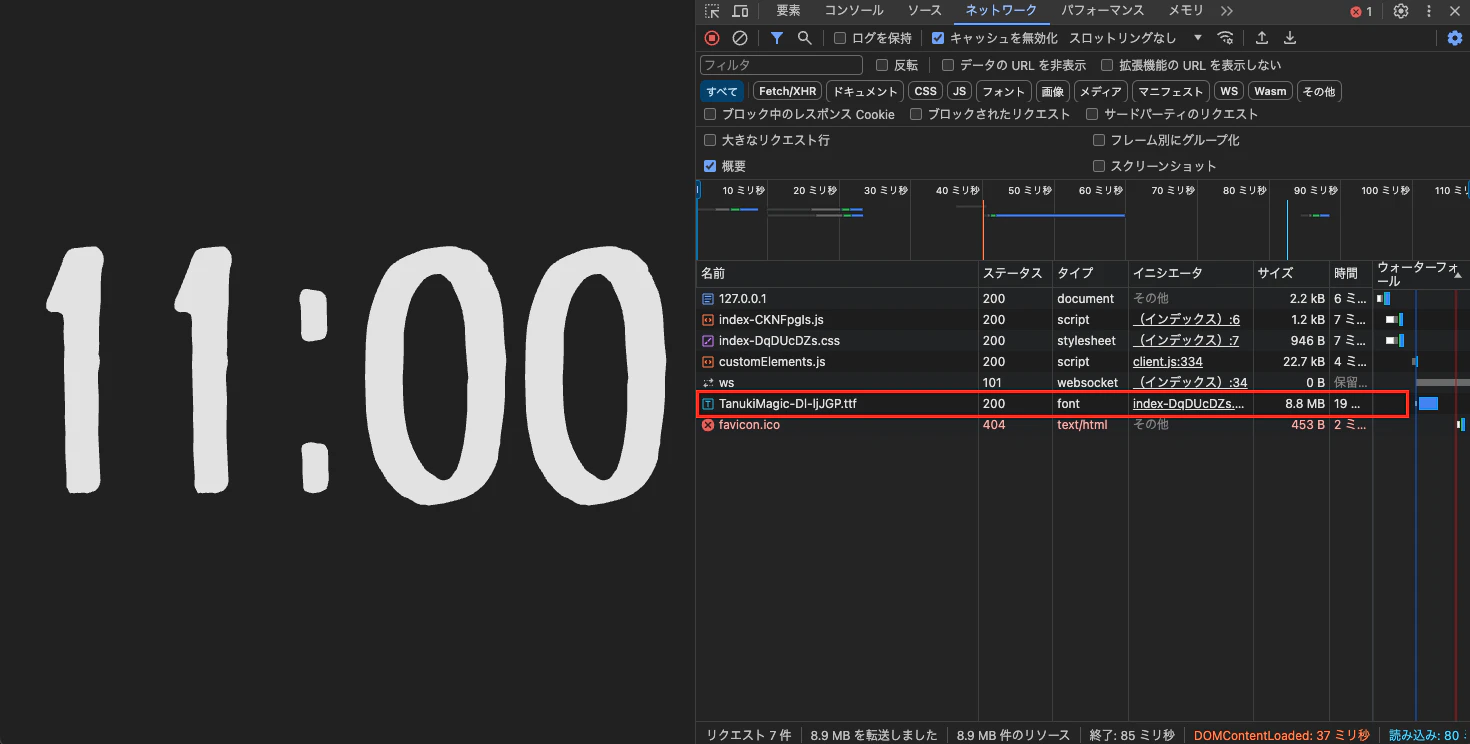Uncheck the 概要 checkbox
This screenshot has width=1470, height=744.
pyautogui.click(x=710, y=166)
